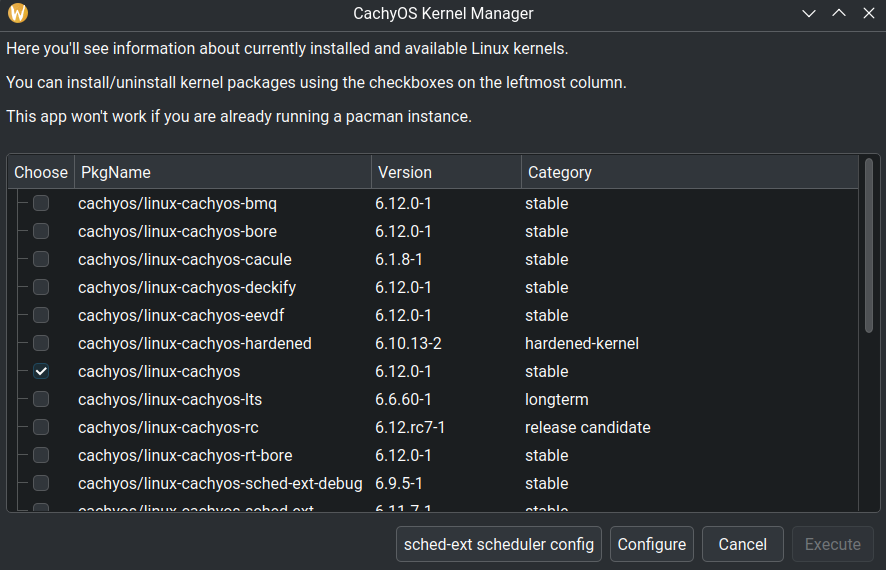The height and width of the screenshot is (570, 886).
Task: Uncheck the linux-cachyos kernel checkbox
Action: click(x=41, y=371)
